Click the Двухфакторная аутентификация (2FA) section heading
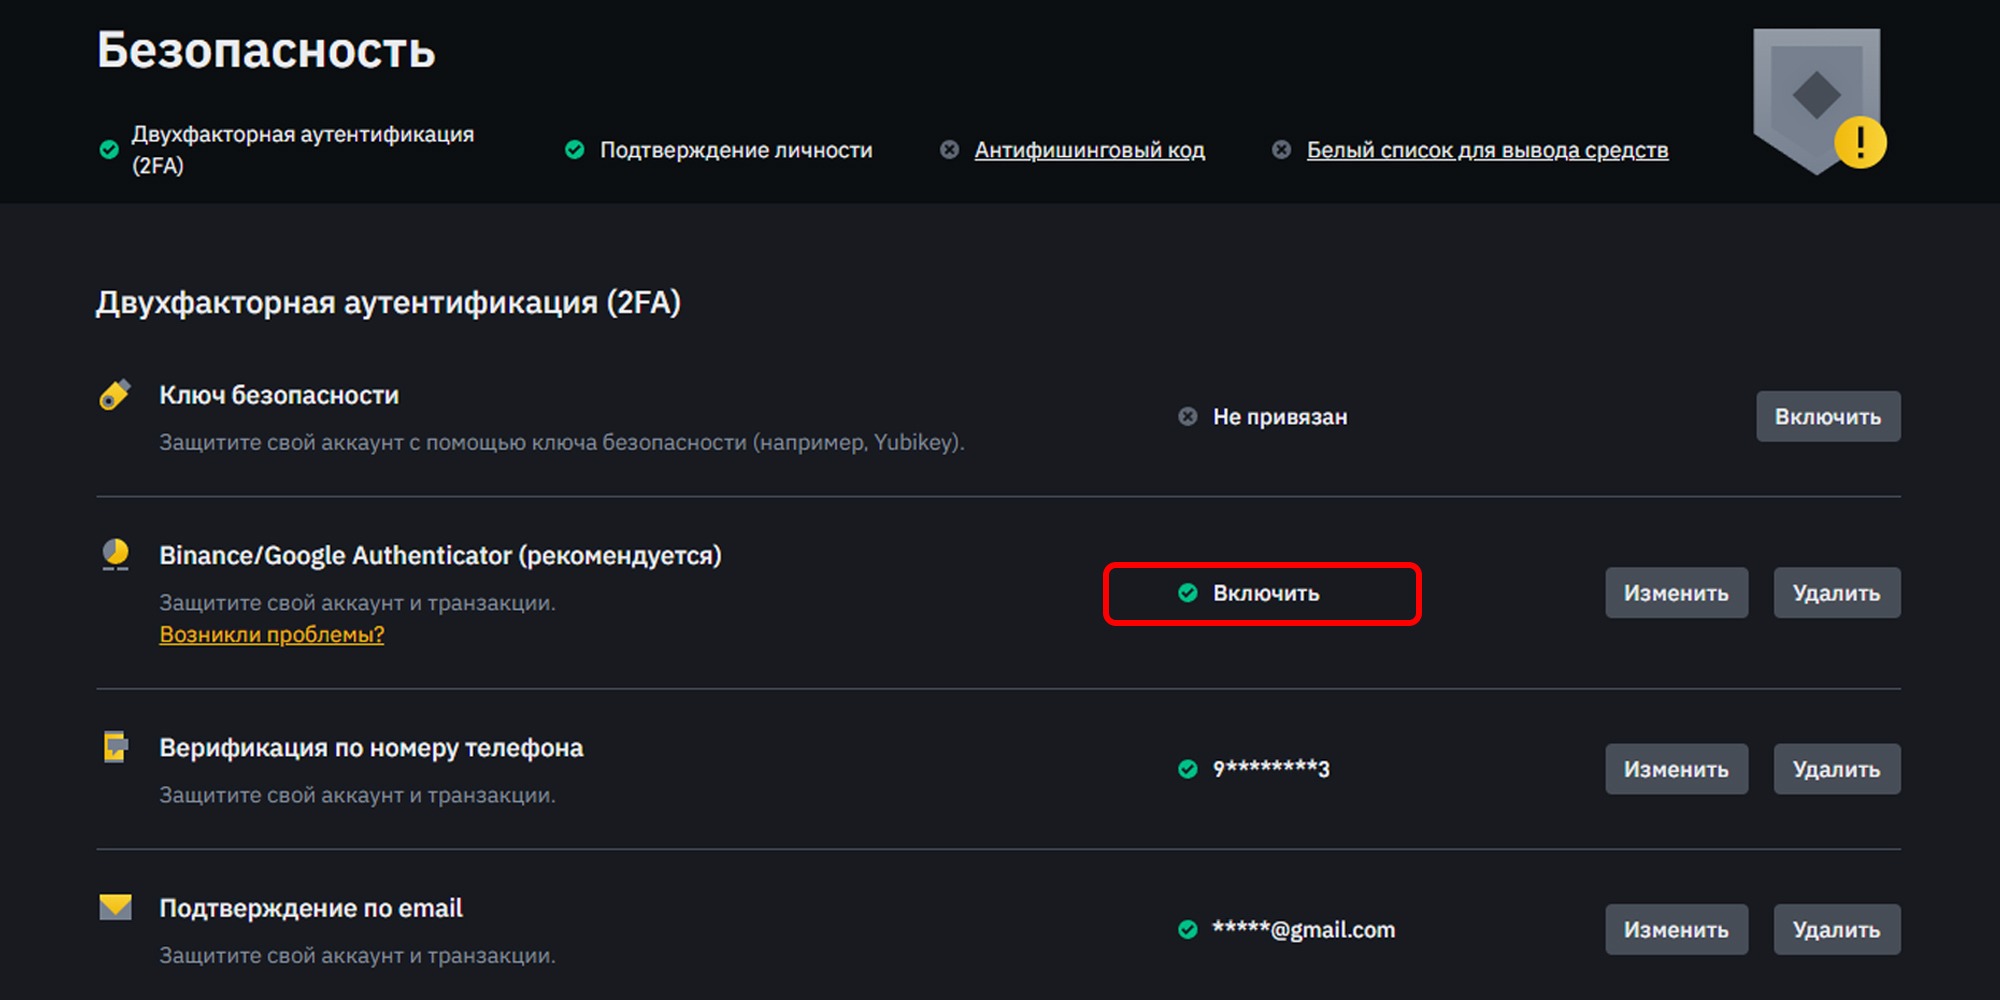The height and width of the screenshot is (1000, 2000). click(388, 302)
